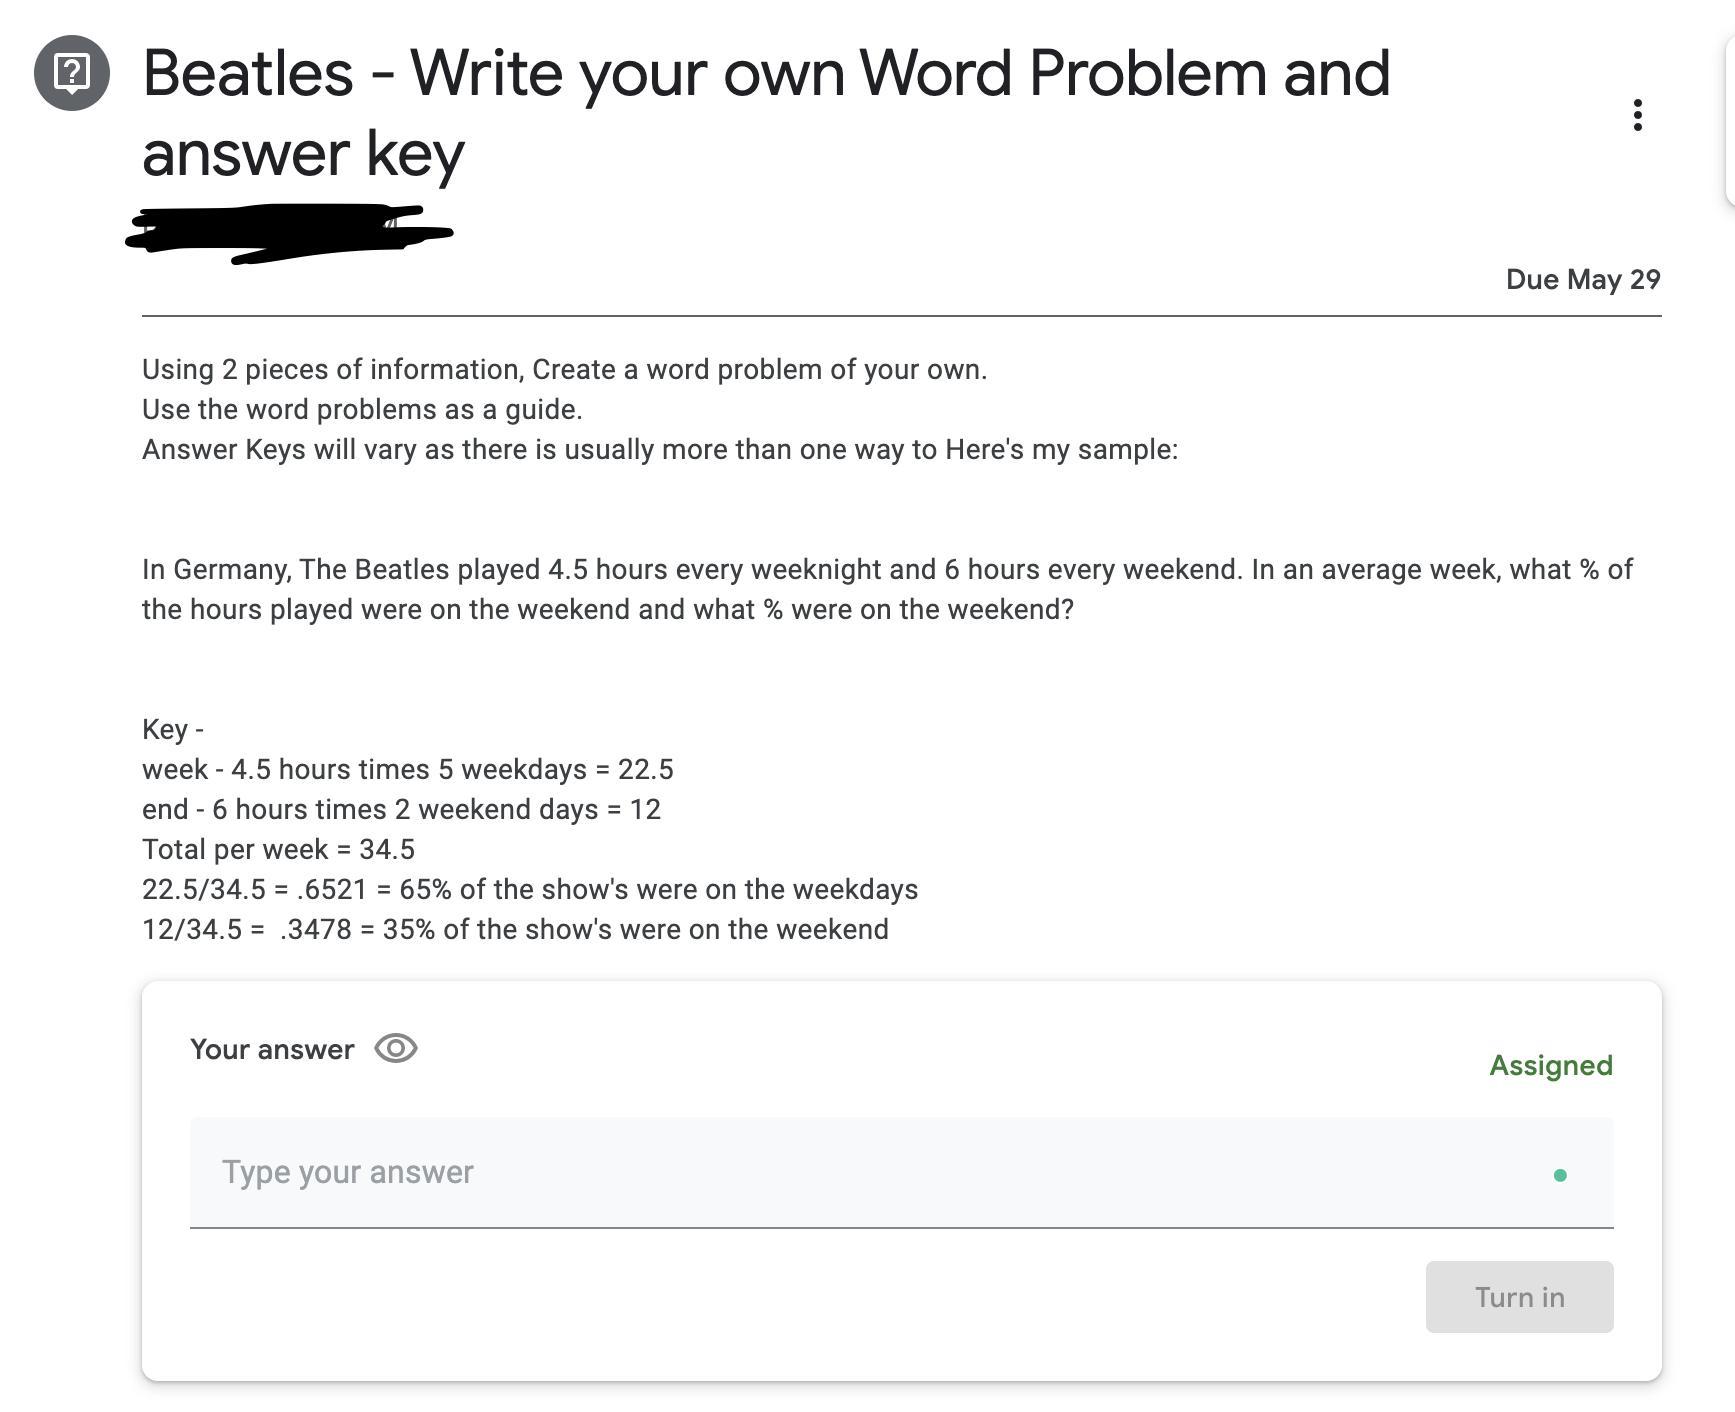Click the 12/34.5 = .3478 calculation line
1735x1412 pixels.
coord(514,930)
